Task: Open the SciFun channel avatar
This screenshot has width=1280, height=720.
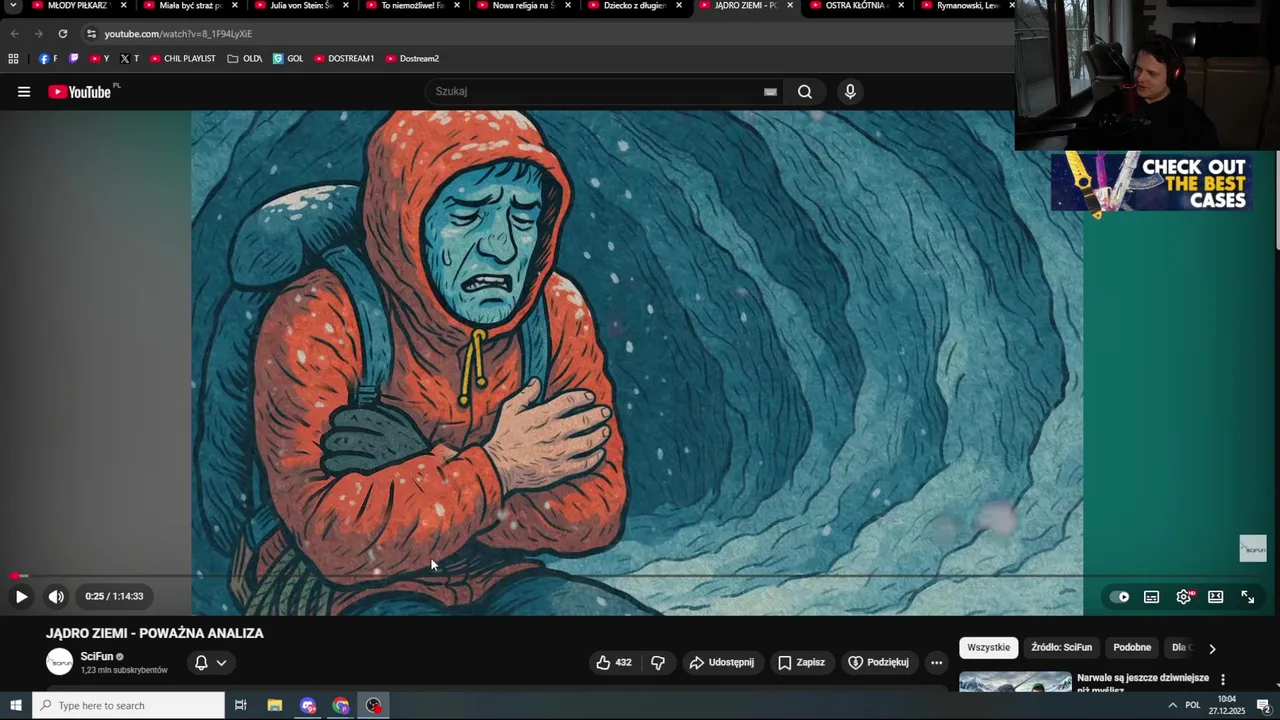Action: (x=60, y=662)
